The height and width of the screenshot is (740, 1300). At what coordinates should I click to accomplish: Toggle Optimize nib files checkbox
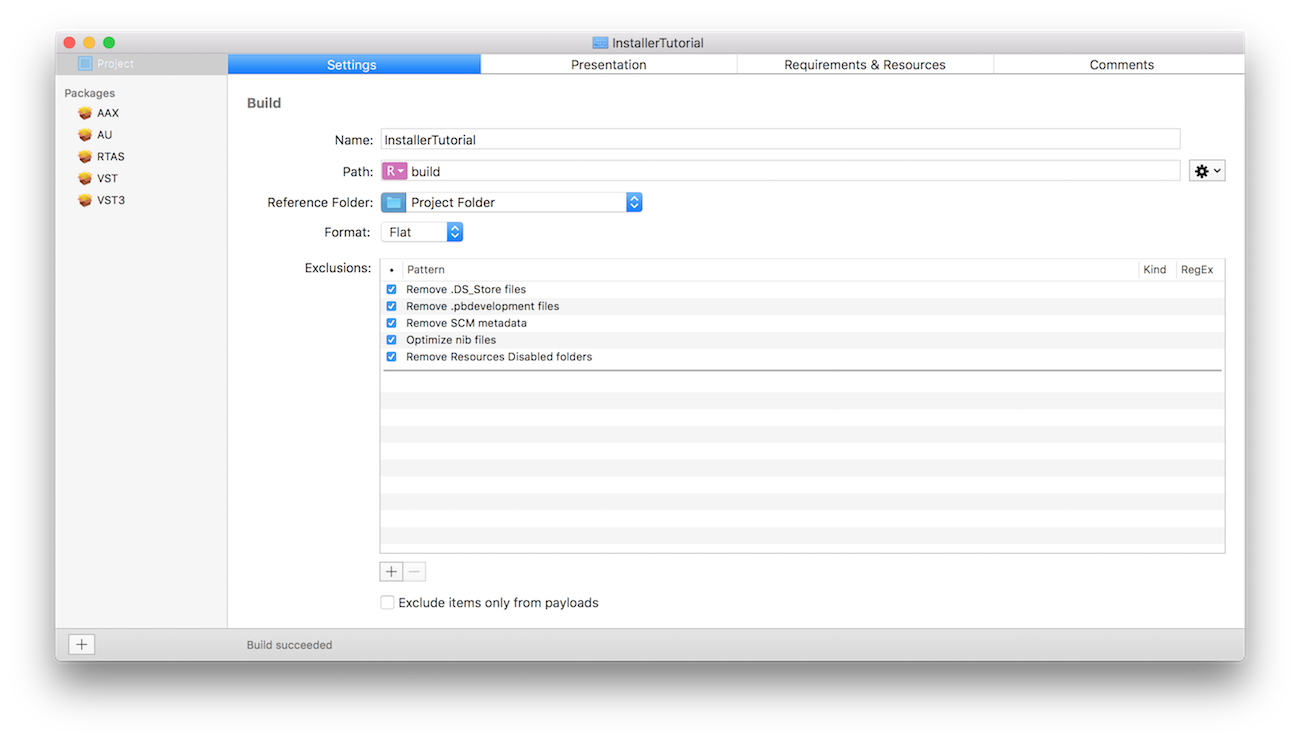[x=391, y=340]
